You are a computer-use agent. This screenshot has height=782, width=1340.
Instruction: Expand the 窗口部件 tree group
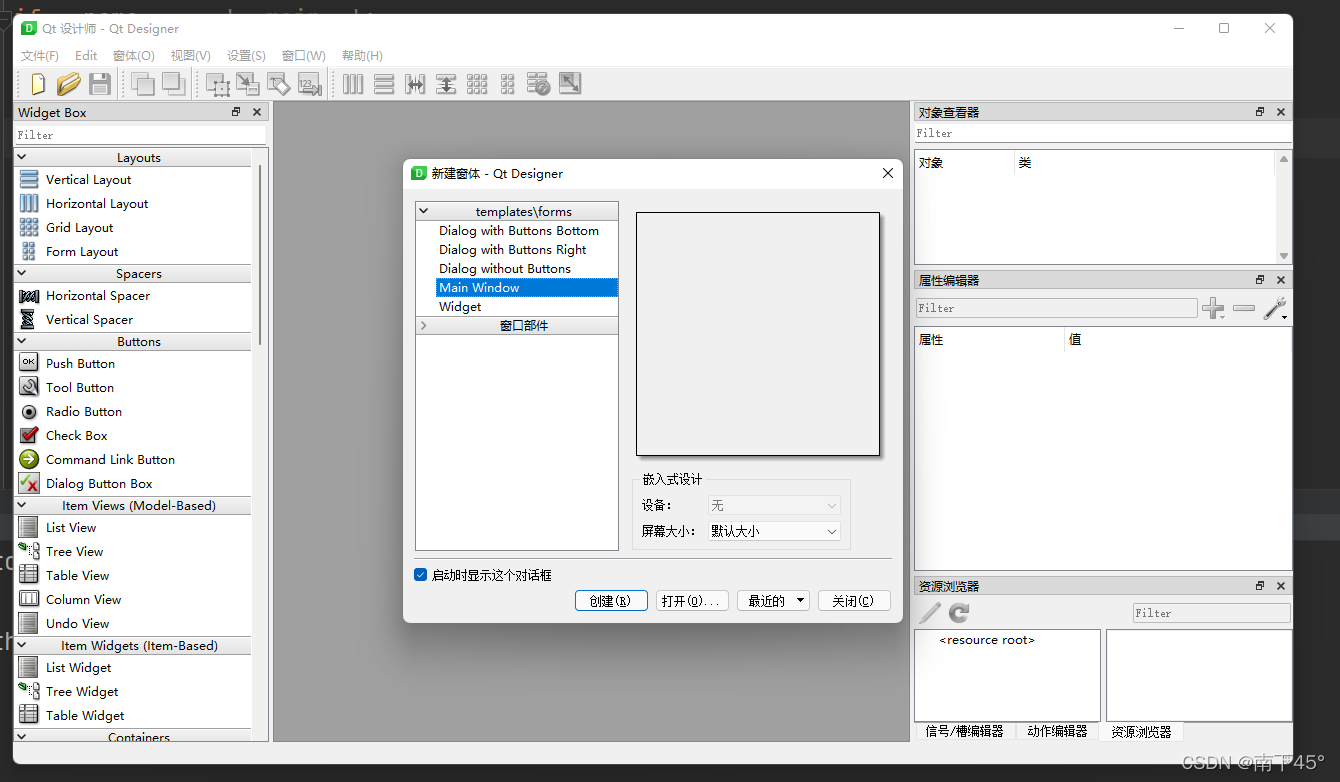(423, 325)
